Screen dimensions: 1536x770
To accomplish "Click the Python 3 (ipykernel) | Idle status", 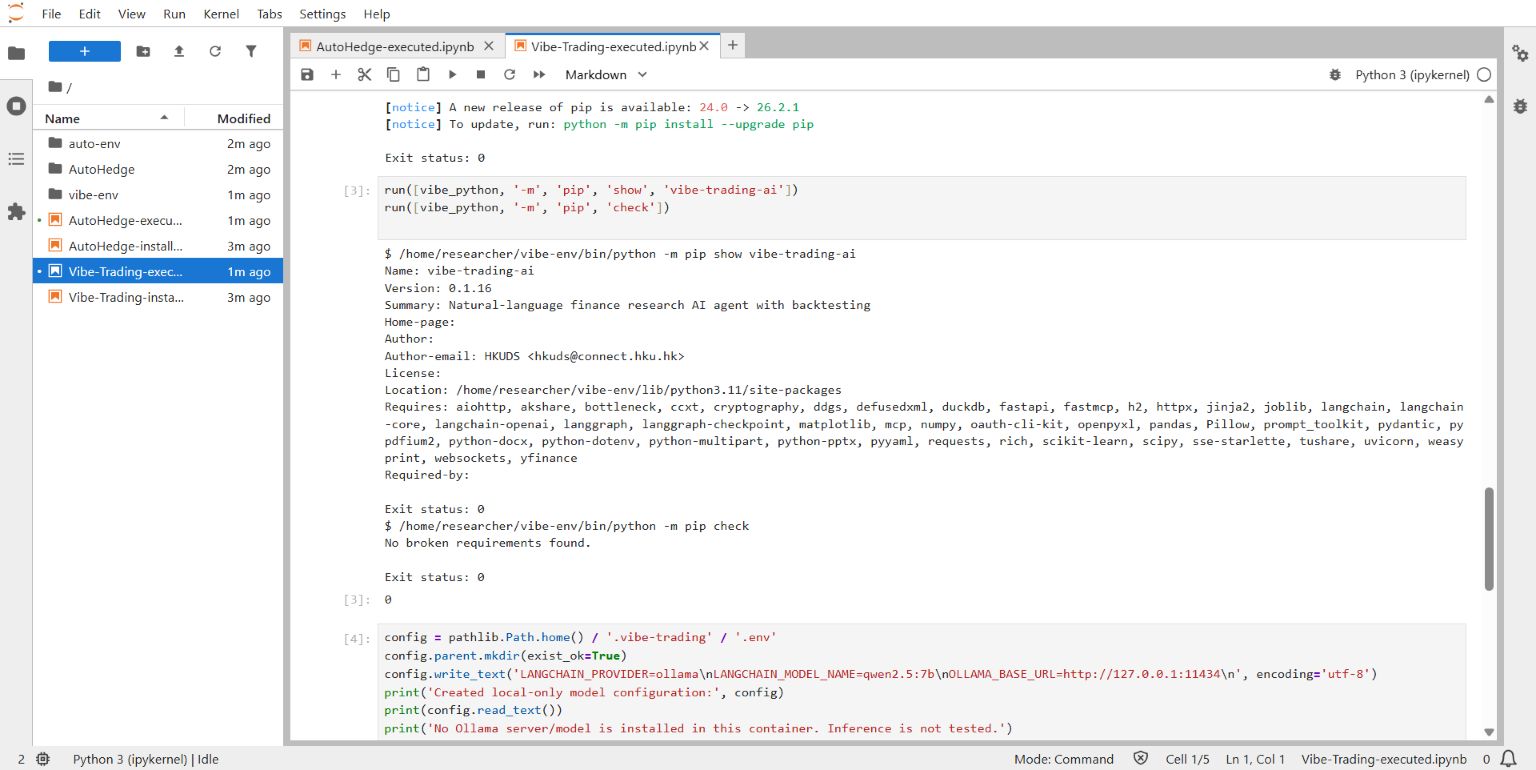I will pyautogui.click(x=145, y=759).
